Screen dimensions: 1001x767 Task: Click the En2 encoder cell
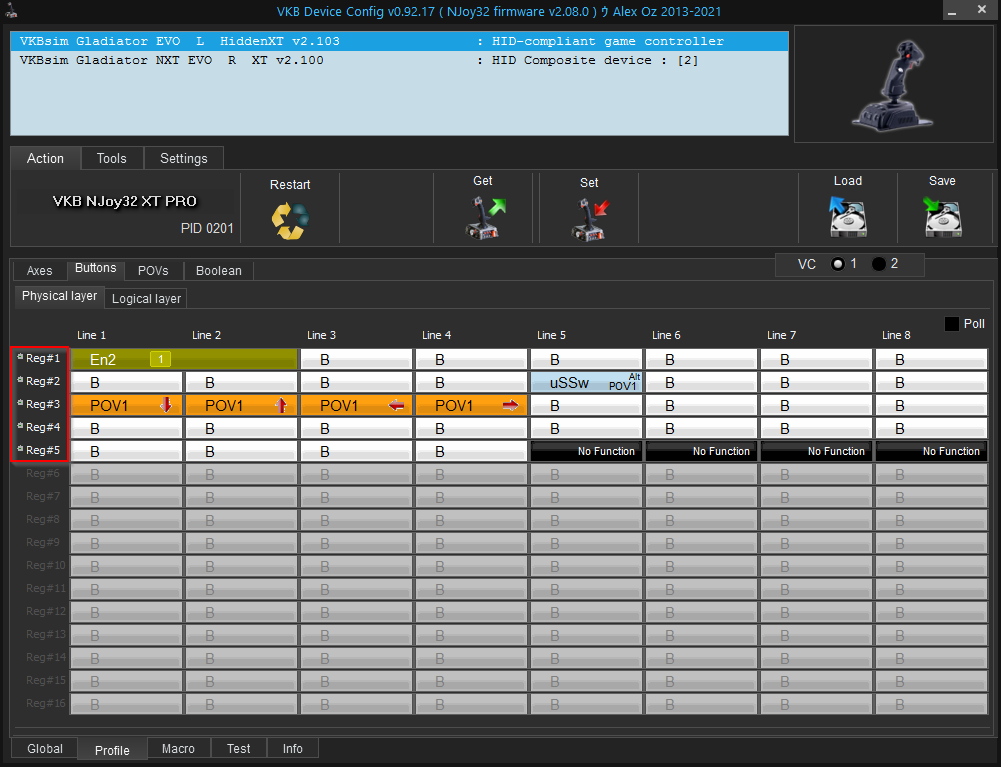[x=184, y=359]
